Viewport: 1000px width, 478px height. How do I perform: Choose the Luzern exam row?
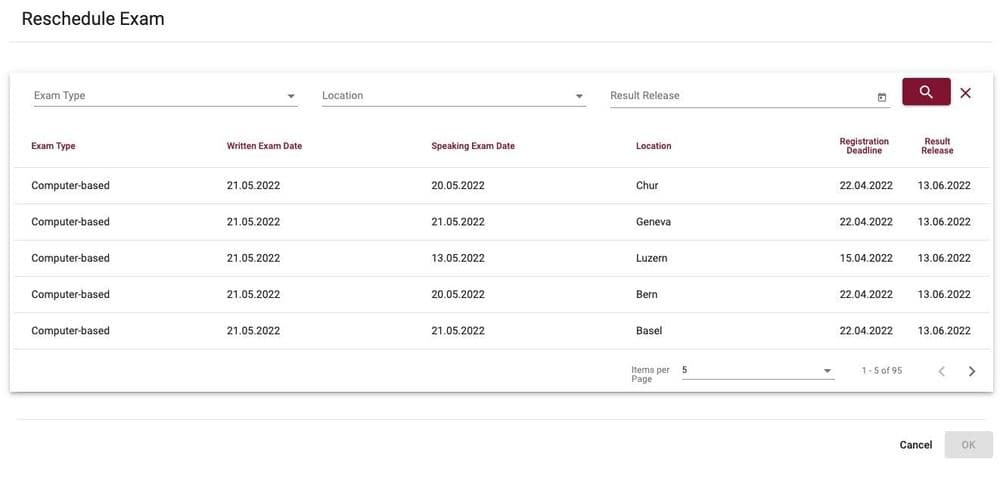(x=500, y=258)
